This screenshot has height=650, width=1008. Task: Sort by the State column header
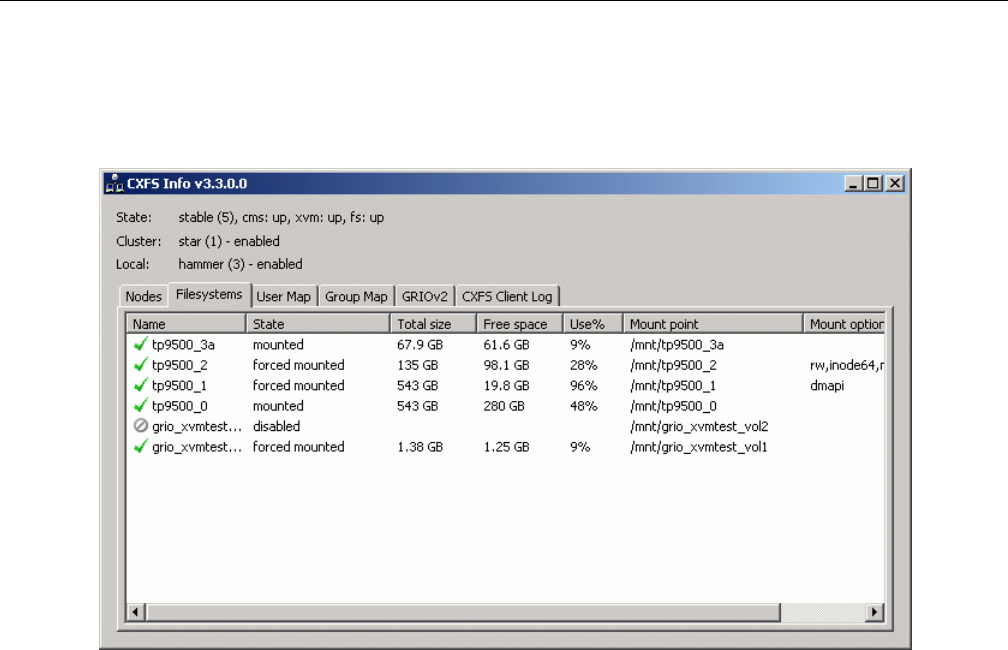point(318,324)
